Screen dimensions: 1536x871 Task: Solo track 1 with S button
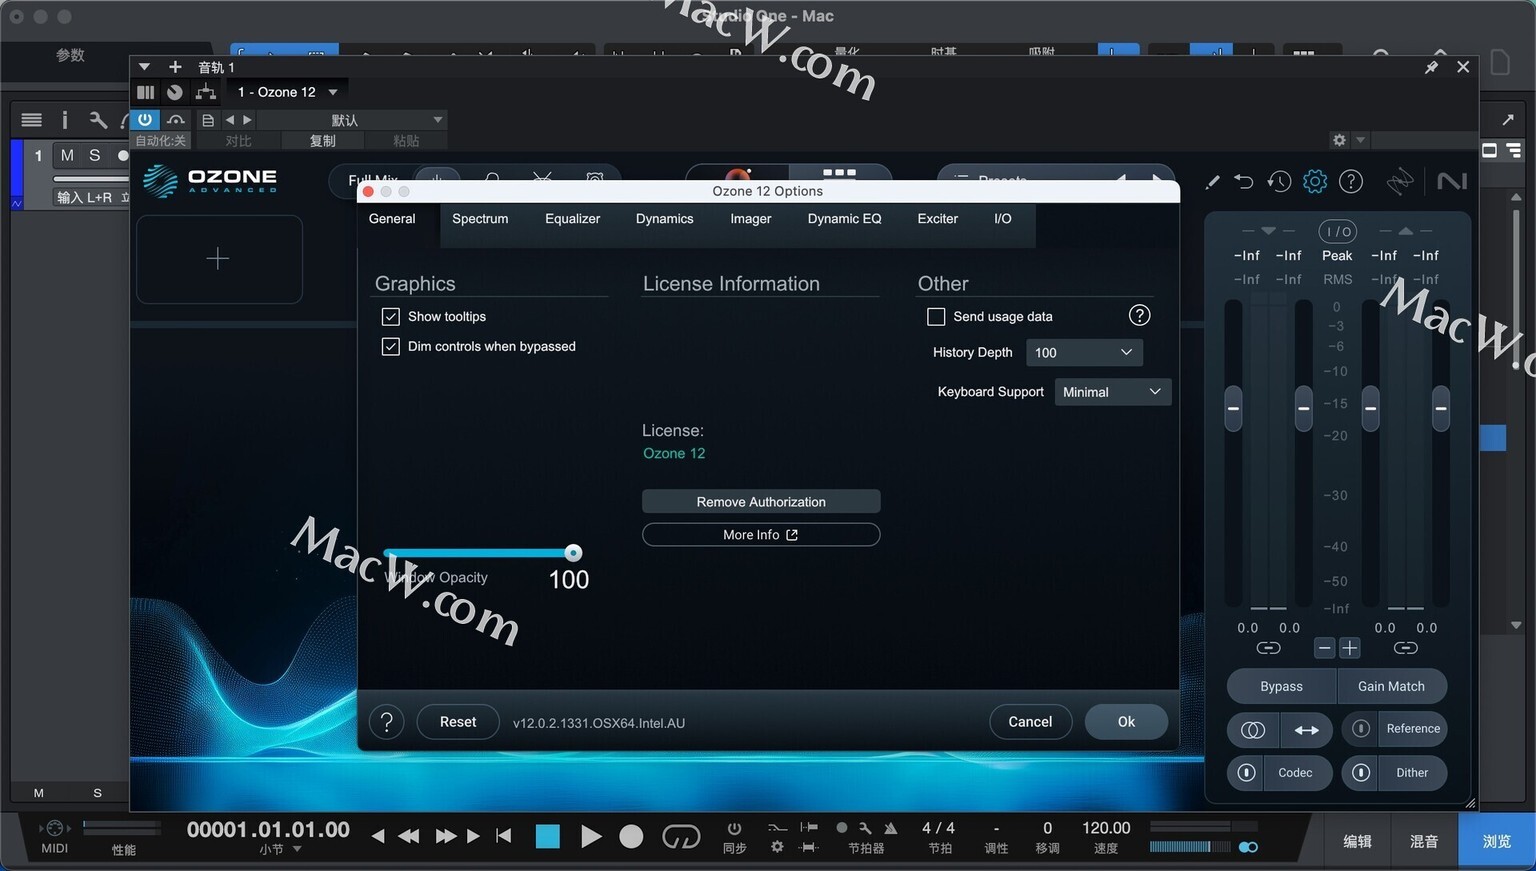point(95,155)
